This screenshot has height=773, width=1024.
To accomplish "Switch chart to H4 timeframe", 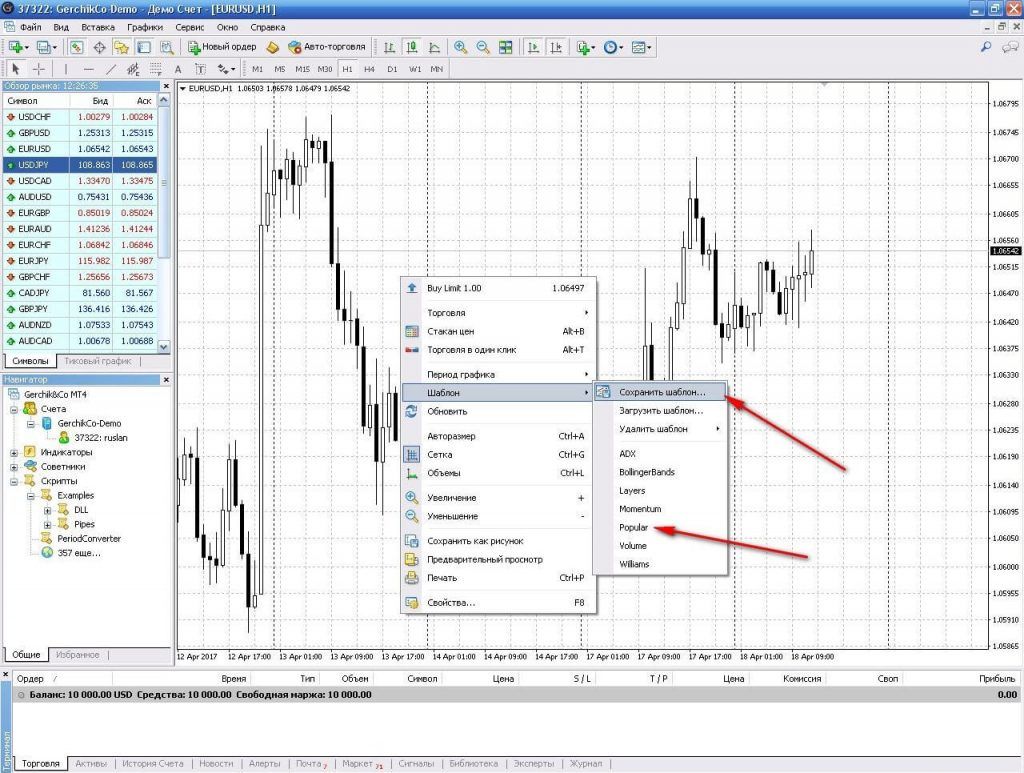I will coord(369,69).
